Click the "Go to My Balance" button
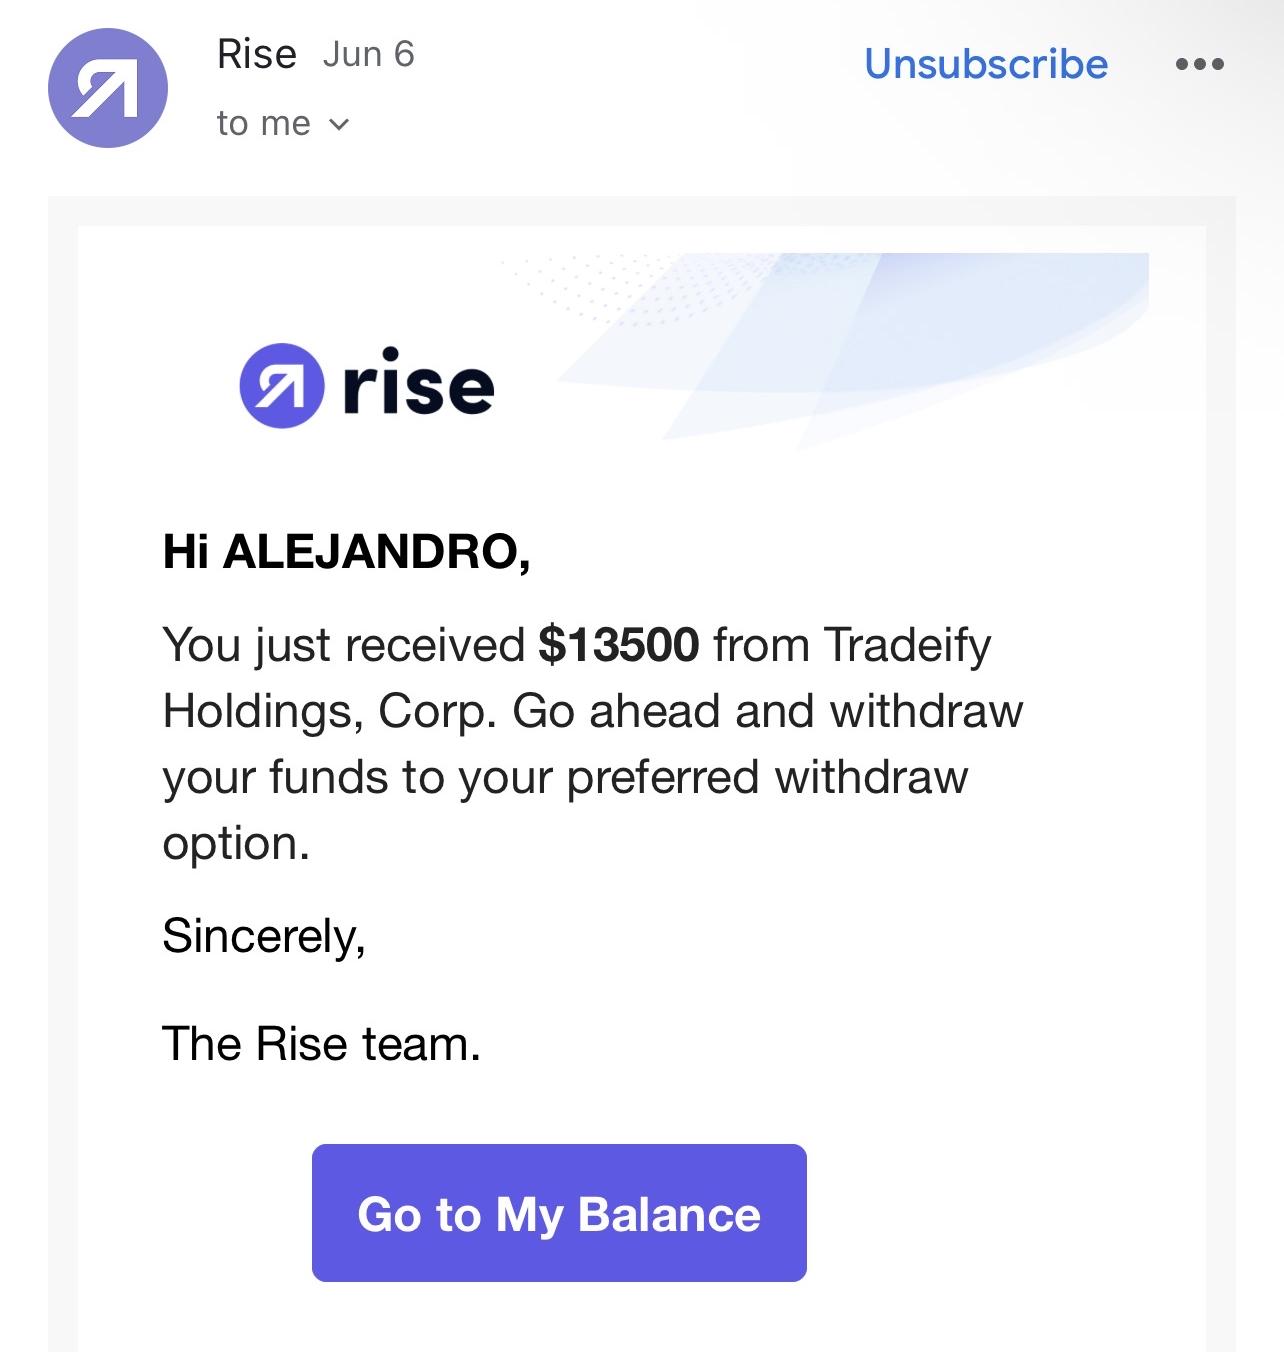 tap(560, 1213)
